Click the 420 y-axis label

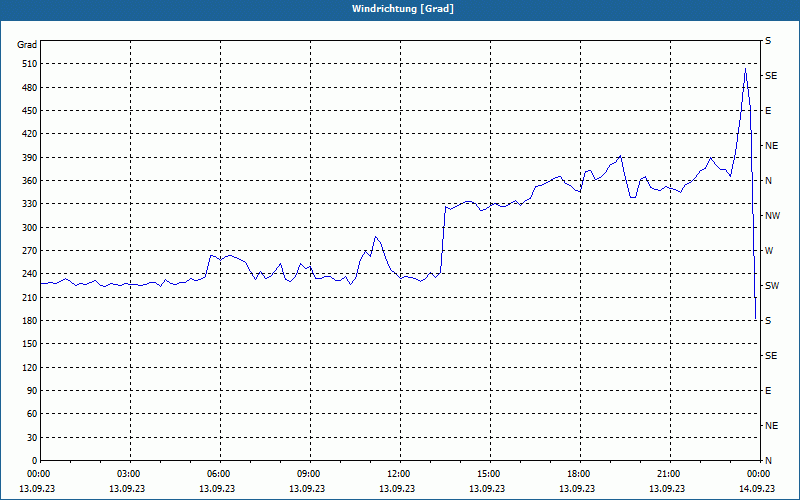(x=30, y=134)
